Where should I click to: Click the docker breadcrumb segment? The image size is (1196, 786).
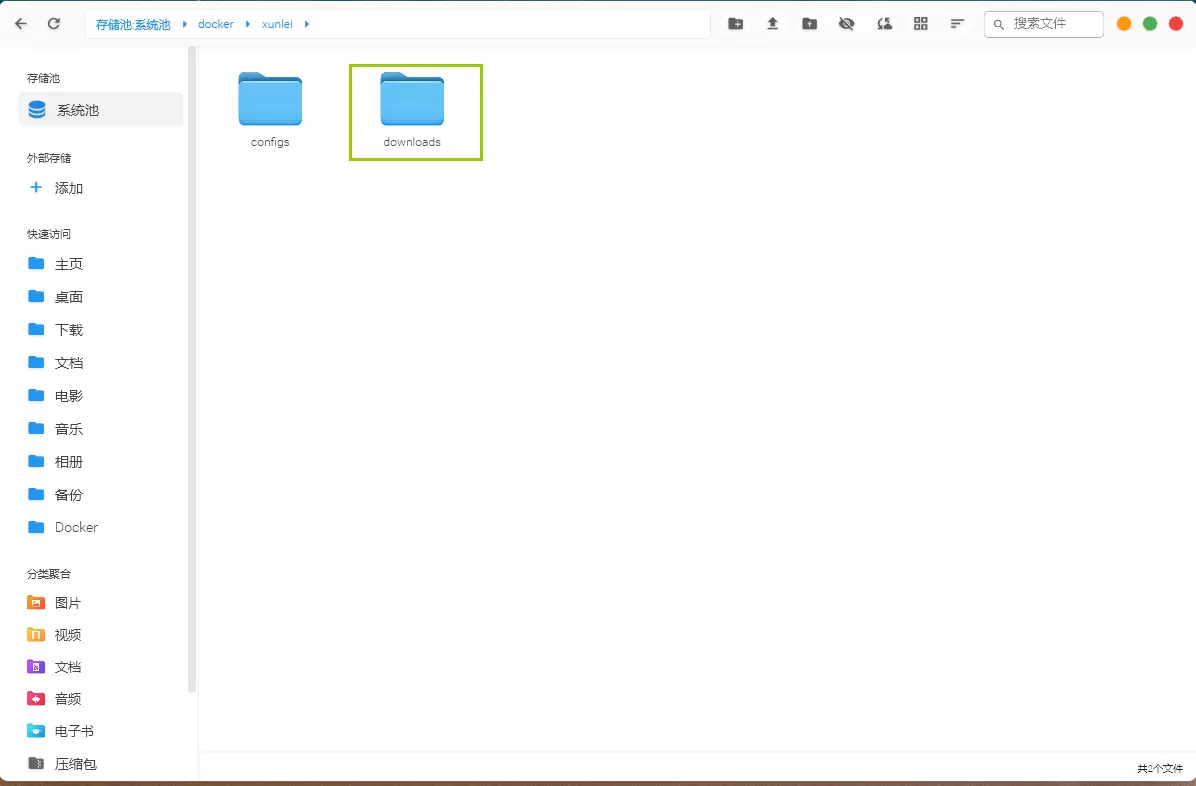(x=216, y=24)
